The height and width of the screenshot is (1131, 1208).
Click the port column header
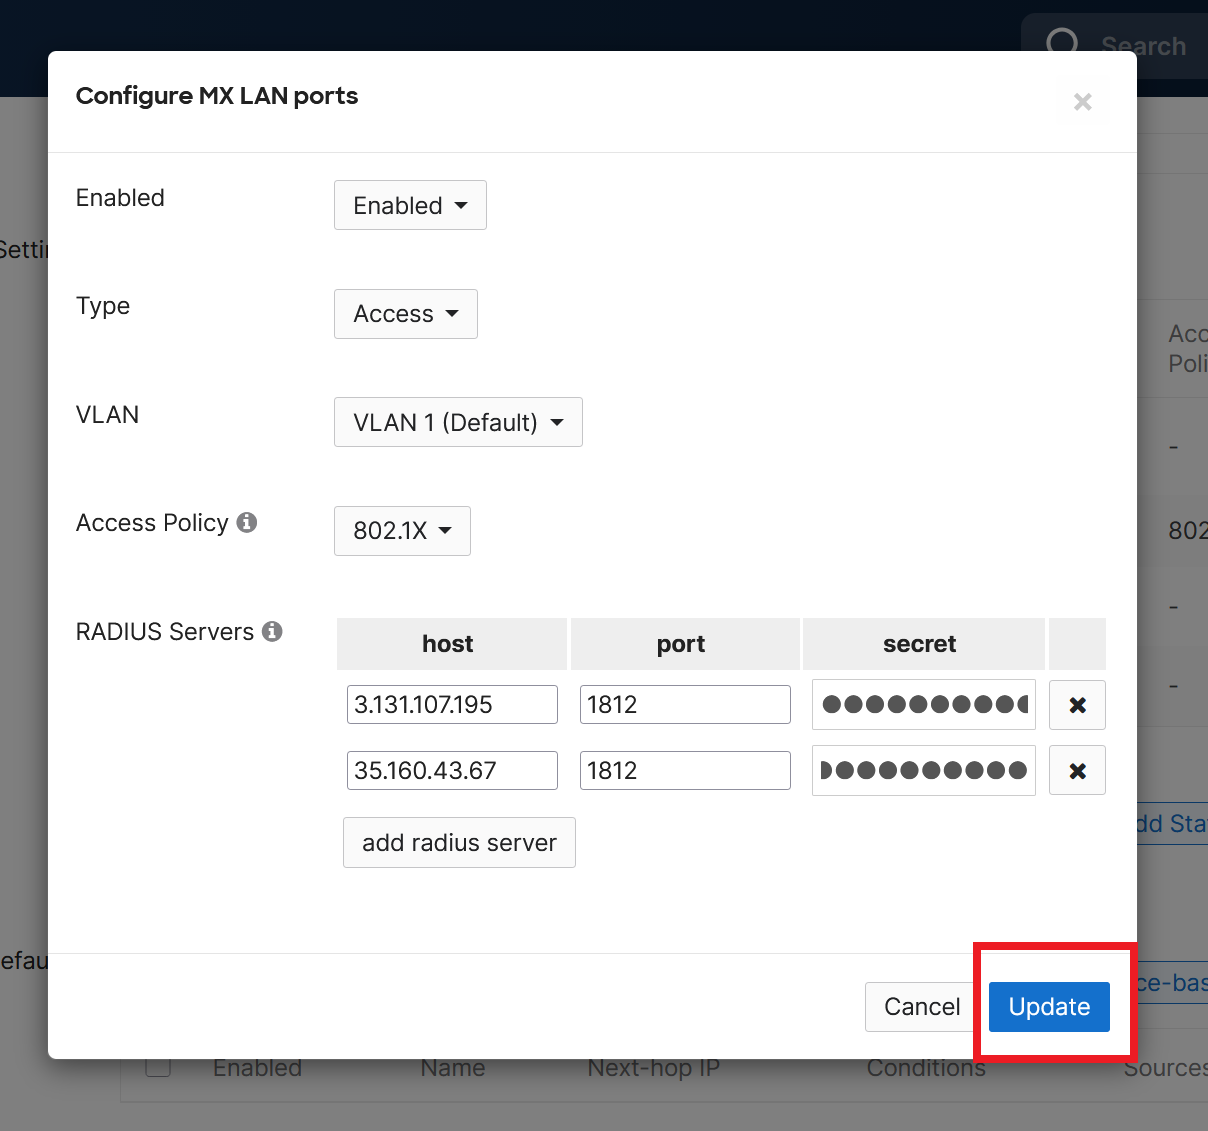(685, 644)
